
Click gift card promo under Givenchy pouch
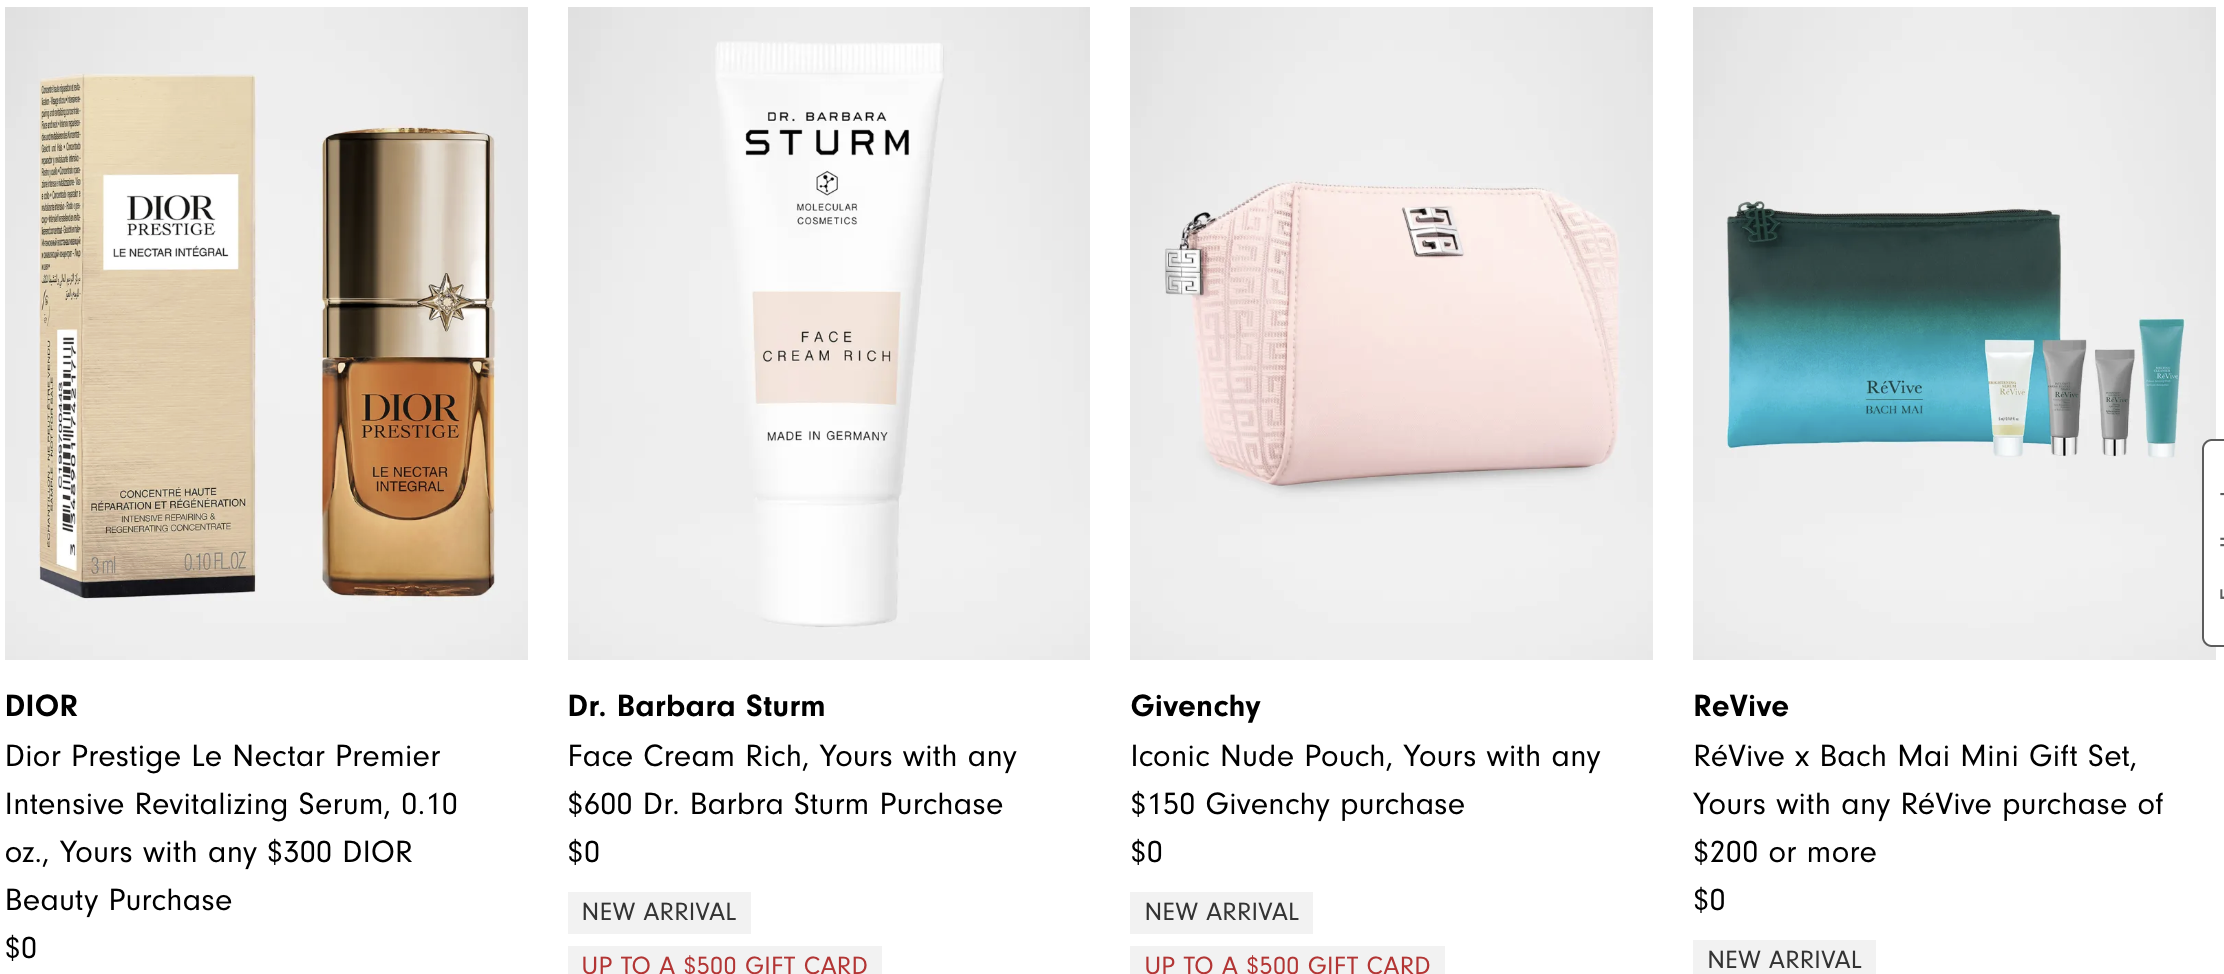[1287, 962]
